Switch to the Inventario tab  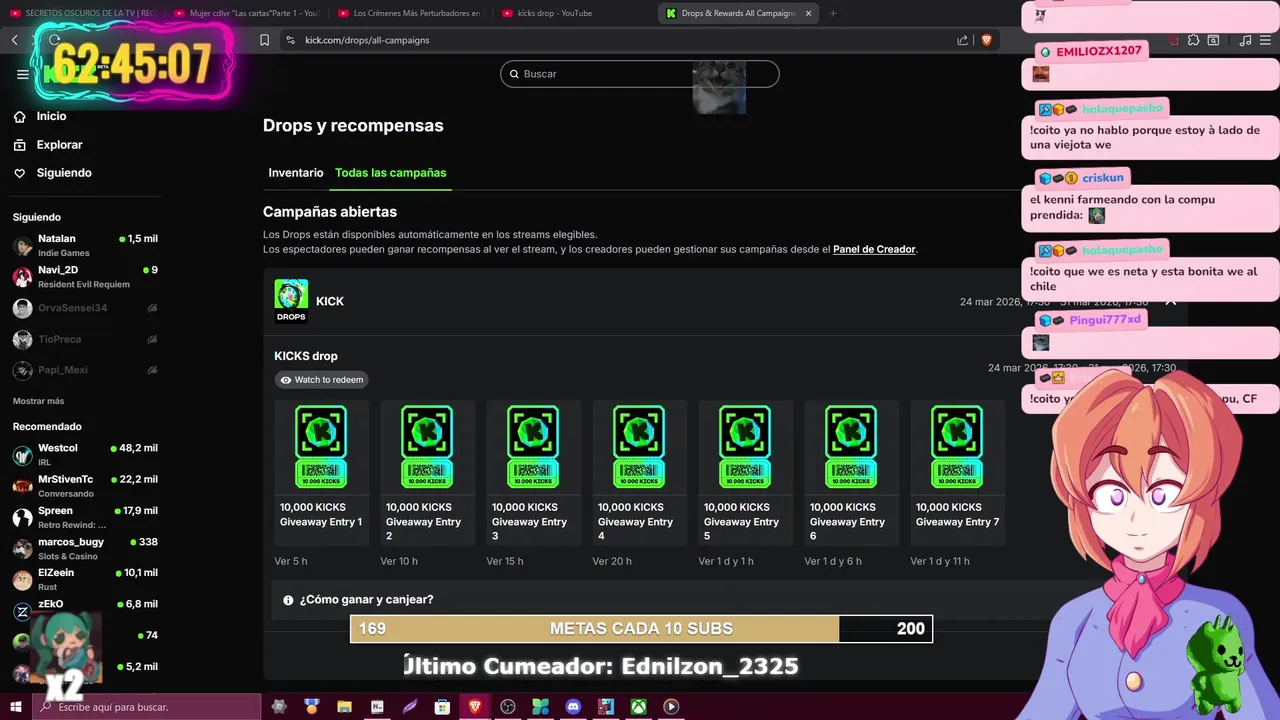(x=296, y=173)
